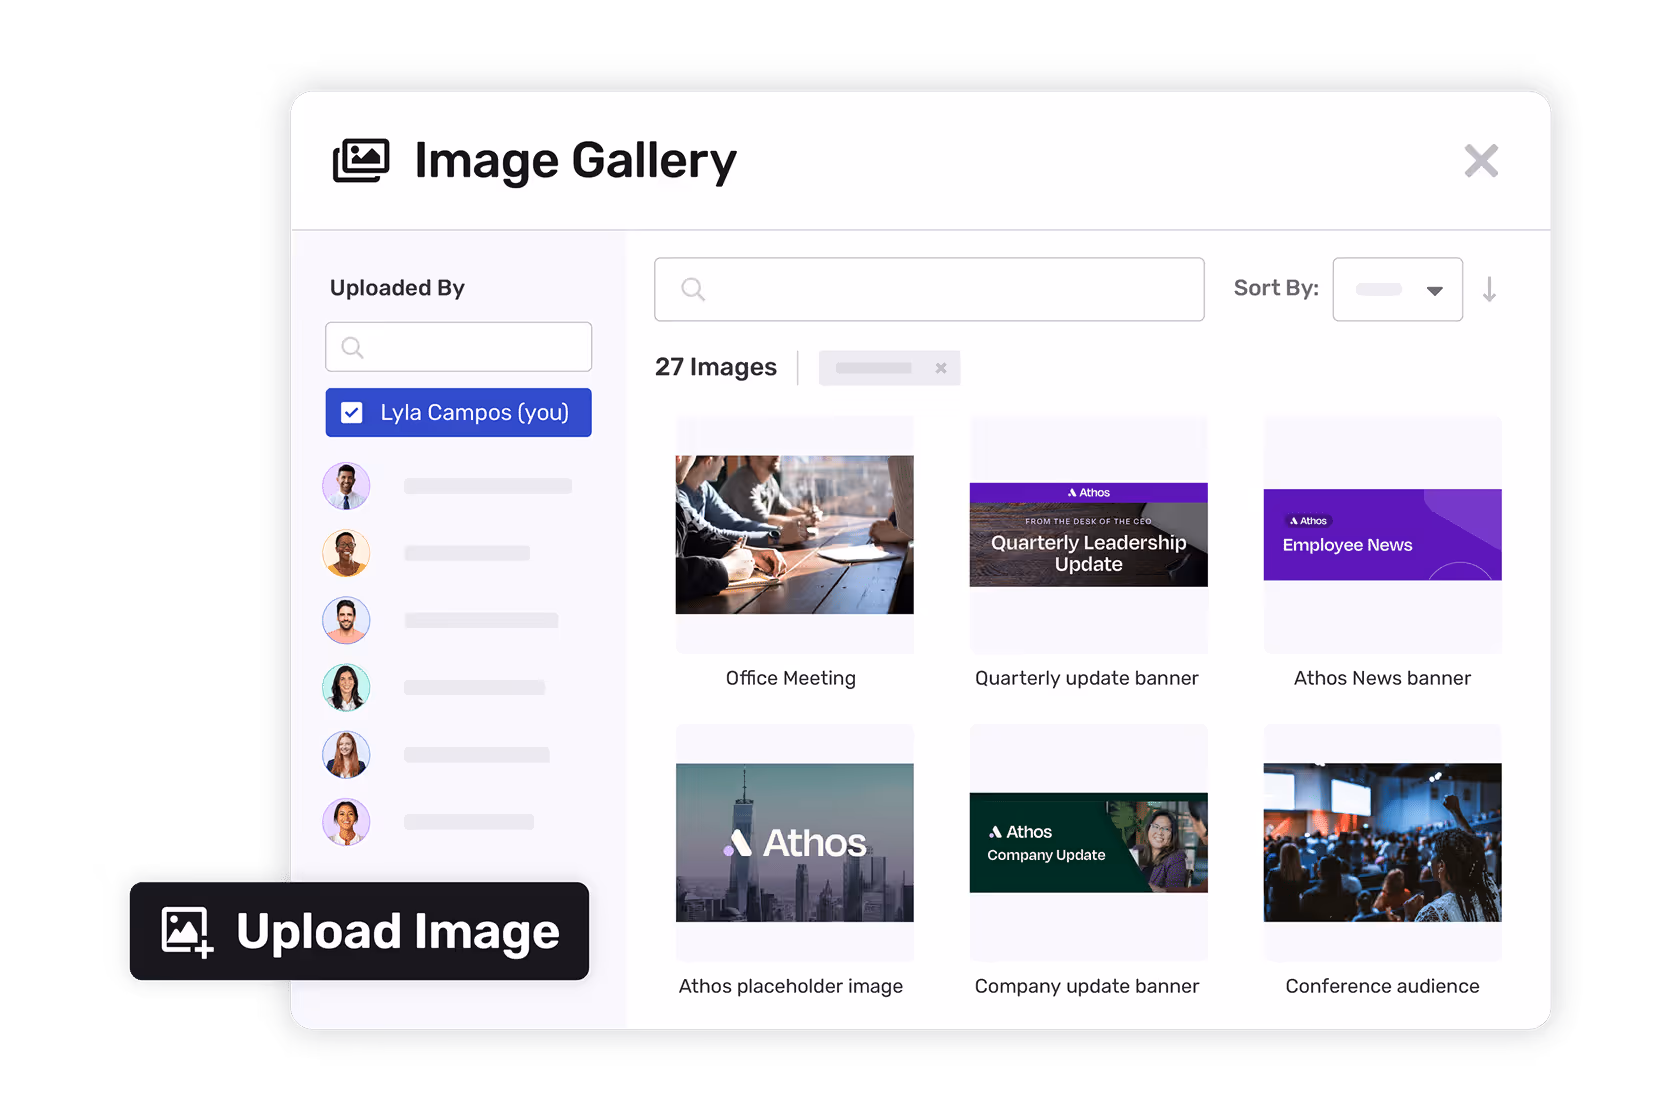This screenshot has width=1680, height=1120.
Task: Select red-haired woman uploader avatar
Action: [346, 755]
